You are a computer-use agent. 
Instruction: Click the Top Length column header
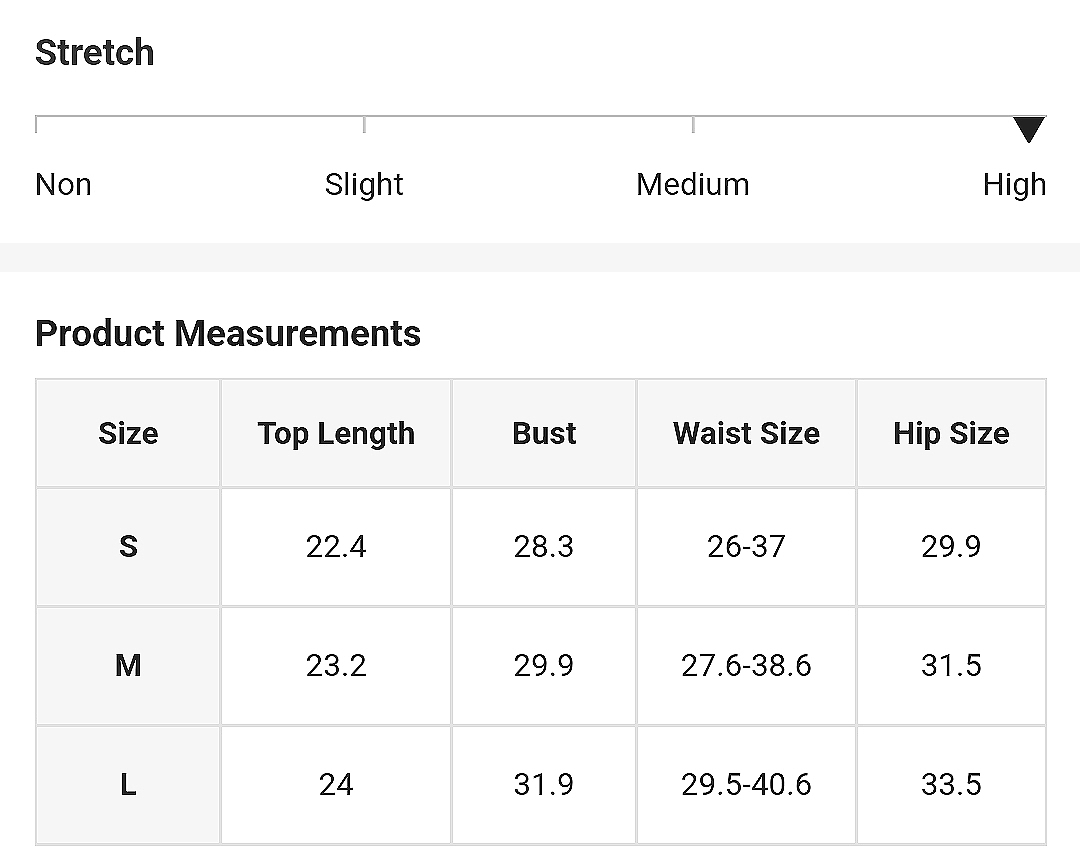point(336,433)
